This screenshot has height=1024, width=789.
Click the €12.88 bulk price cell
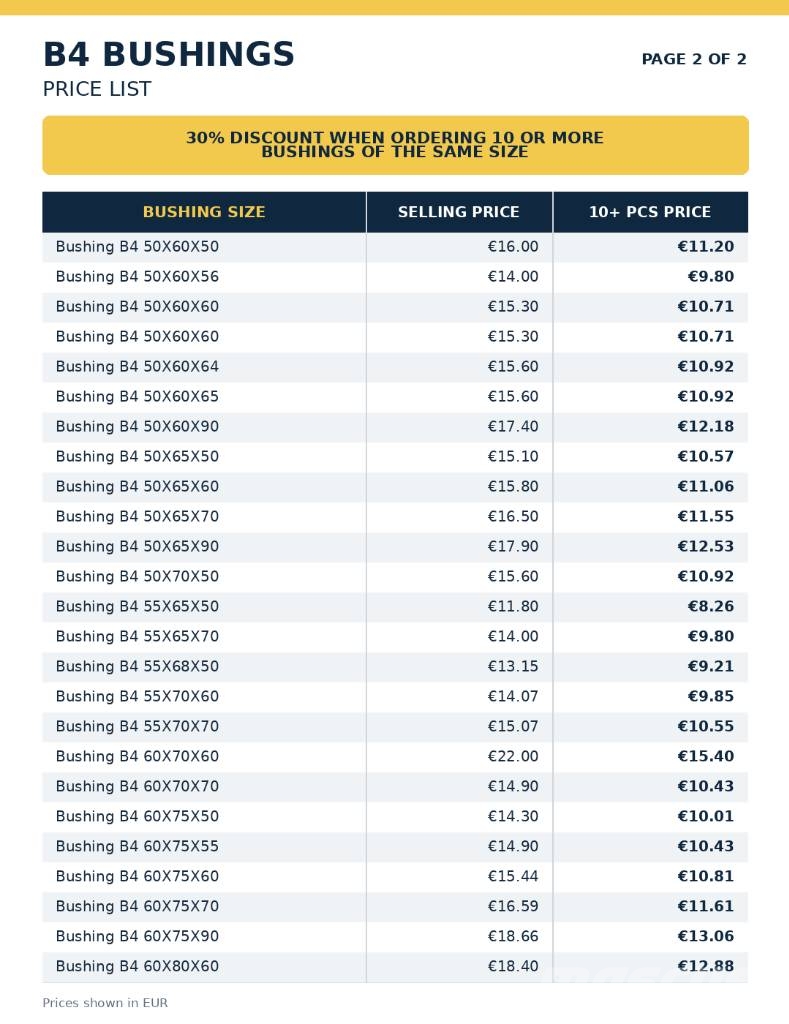pos(705,967)
